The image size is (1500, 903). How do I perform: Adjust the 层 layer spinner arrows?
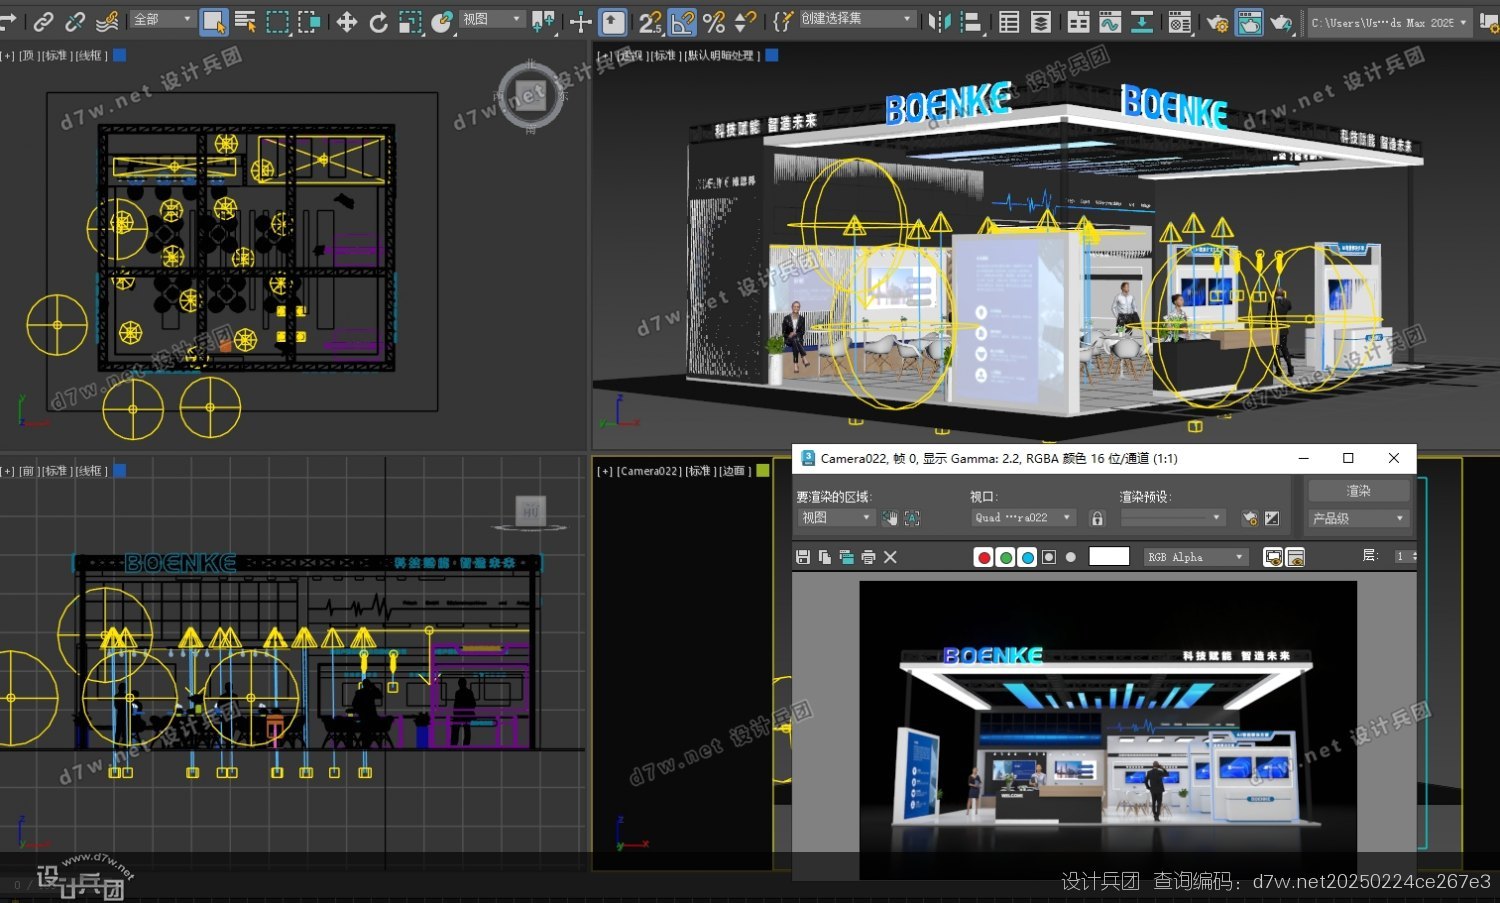(x=1414, y=556)
